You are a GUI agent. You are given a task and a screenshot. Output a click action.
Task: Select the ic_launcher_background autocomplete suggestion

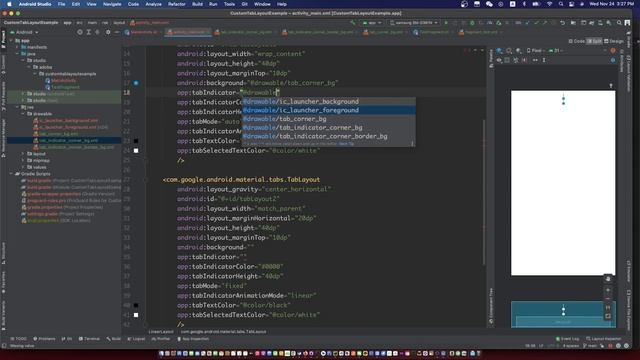pos(329,101)
